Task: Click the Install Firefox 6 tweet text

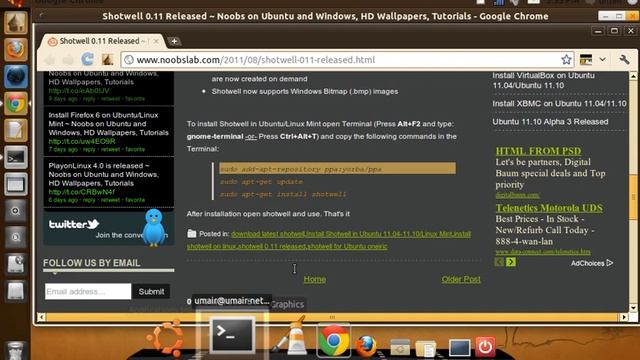Action: point(108,124)
